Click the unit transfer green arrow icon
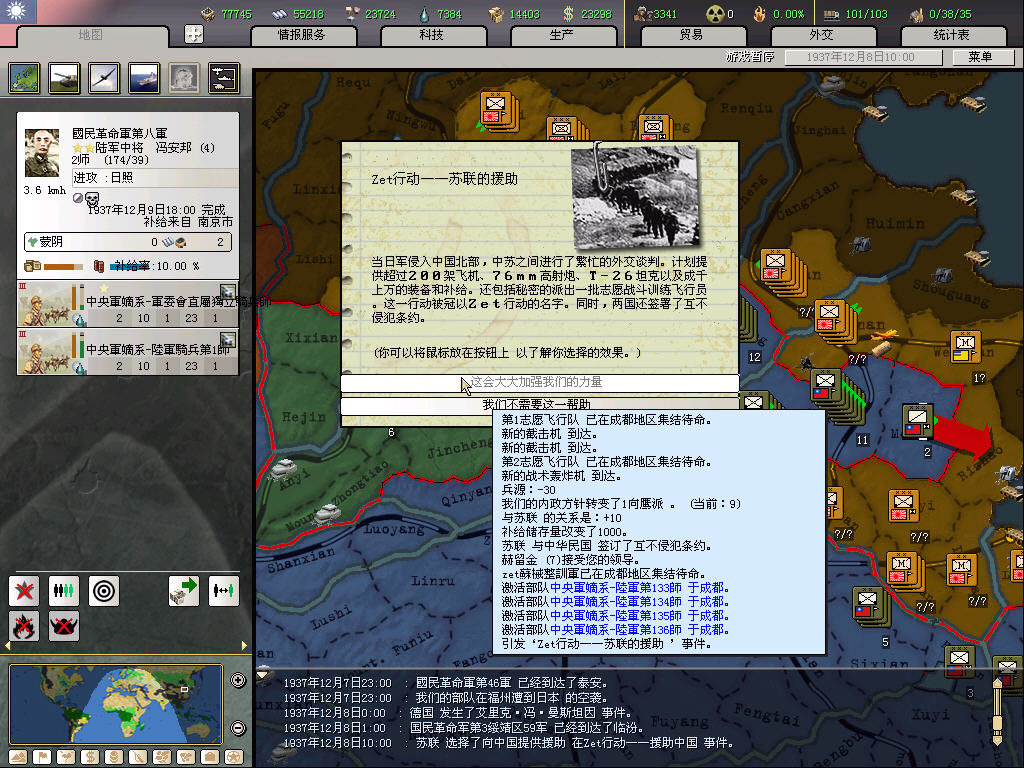 coord(183,590)
